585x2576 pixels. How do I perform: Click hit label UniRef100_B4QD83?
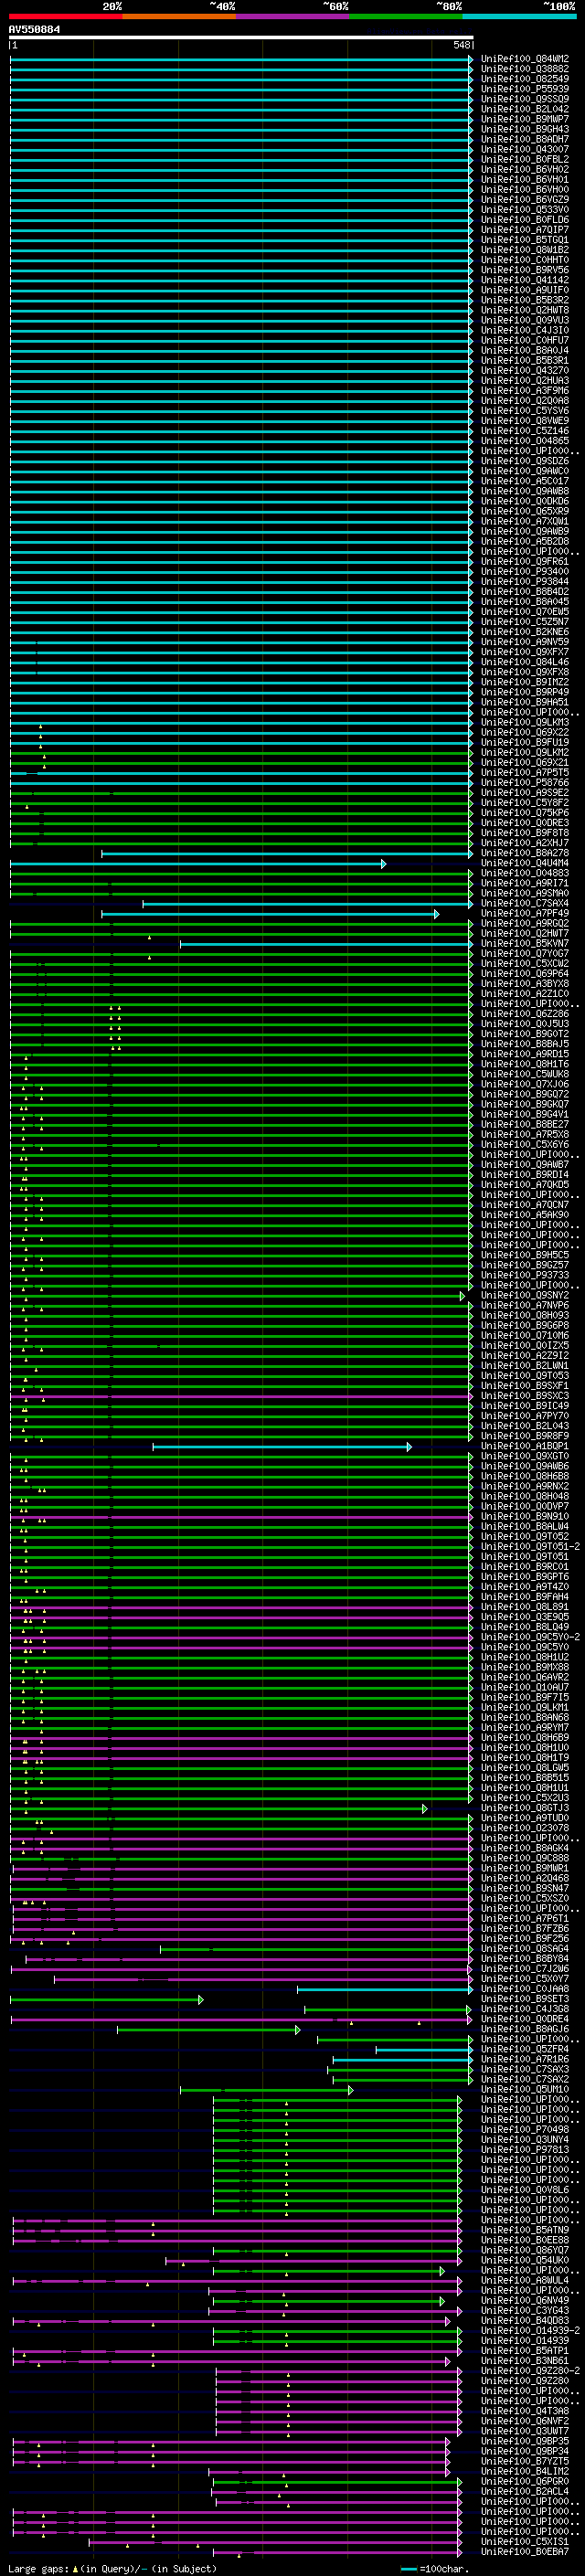(525, 2320)
